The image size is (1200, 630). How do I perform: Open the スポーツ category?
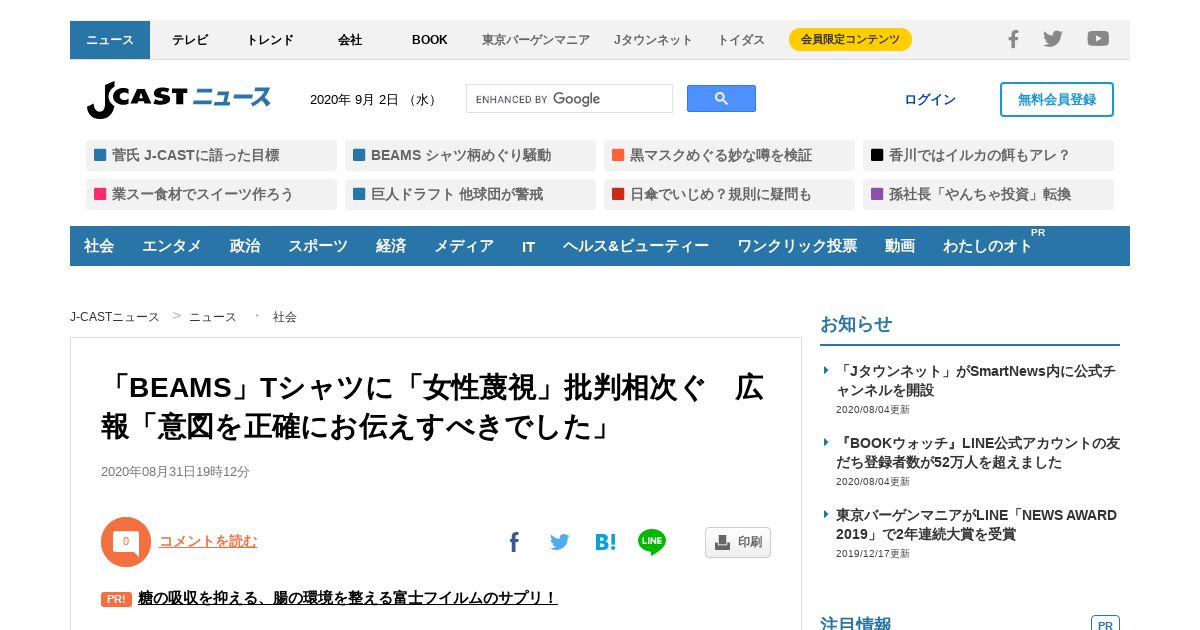pos(318,246)
